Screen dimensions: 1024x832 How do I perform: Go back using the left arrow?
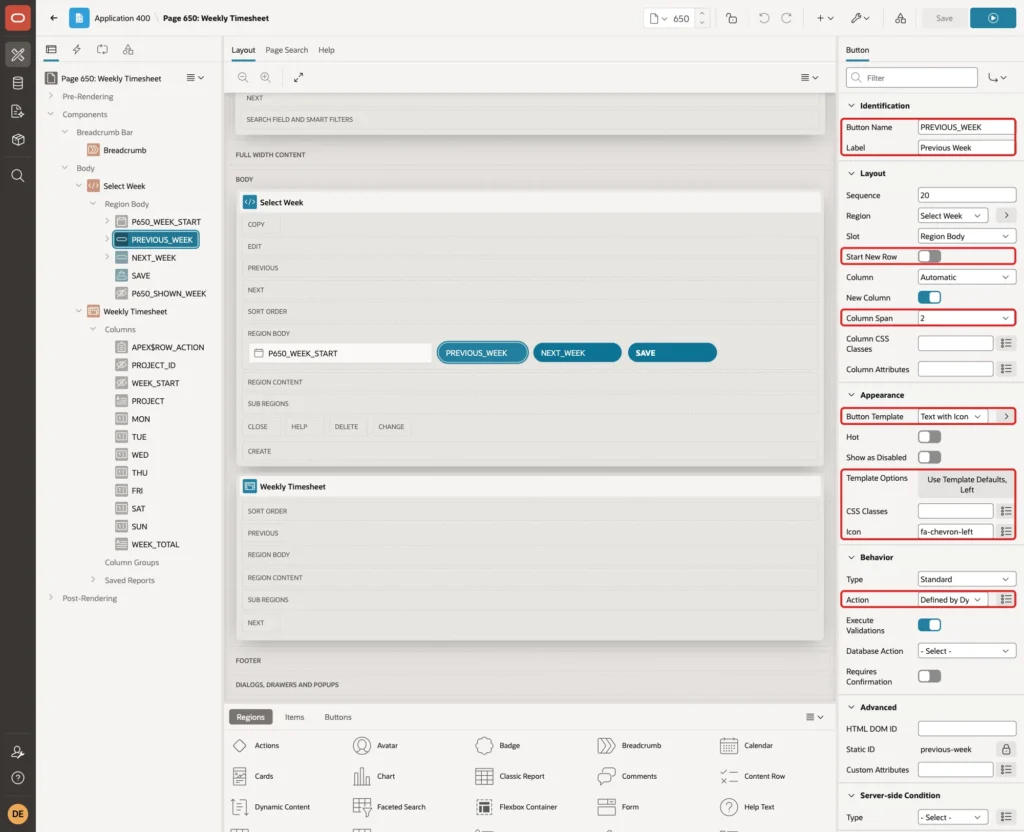point(54,18)
